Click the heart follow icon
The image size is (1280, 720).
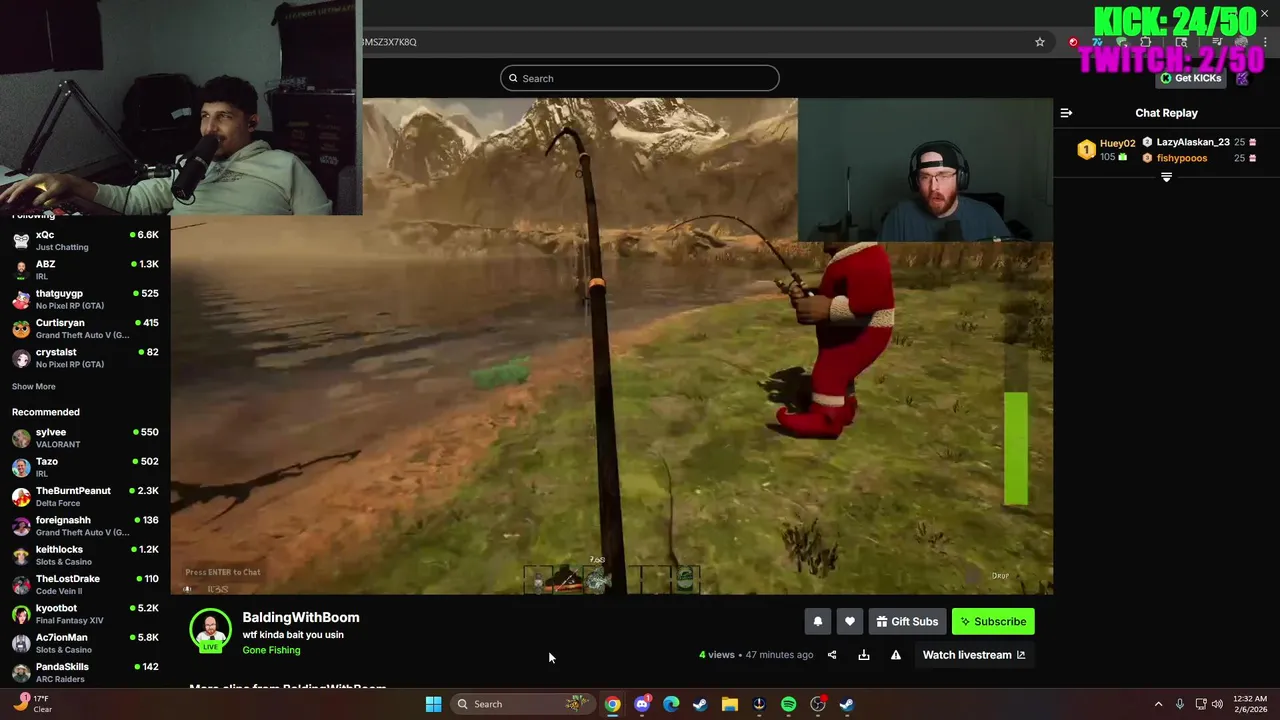coord(849,621)
